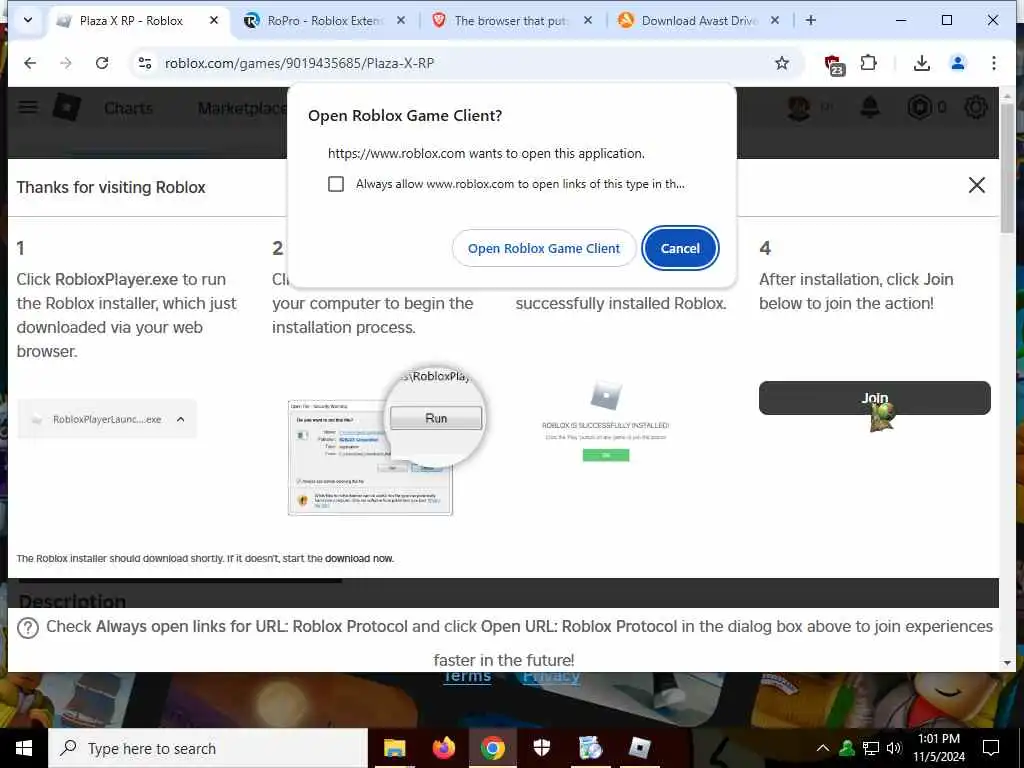The width and height of the screenshot is (1024, 768).
Task: Open the tab search dropdown arrow
Action: [x=27, y=20]
